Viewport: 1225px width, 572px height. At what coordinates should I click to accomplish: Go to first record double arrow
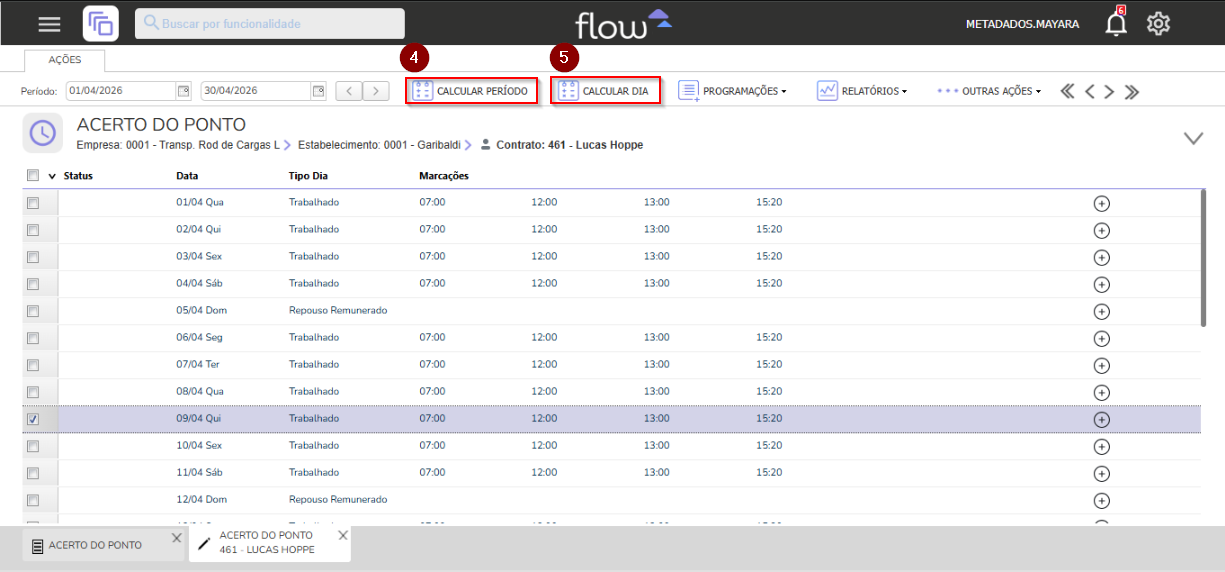[x=1068, y=92]
